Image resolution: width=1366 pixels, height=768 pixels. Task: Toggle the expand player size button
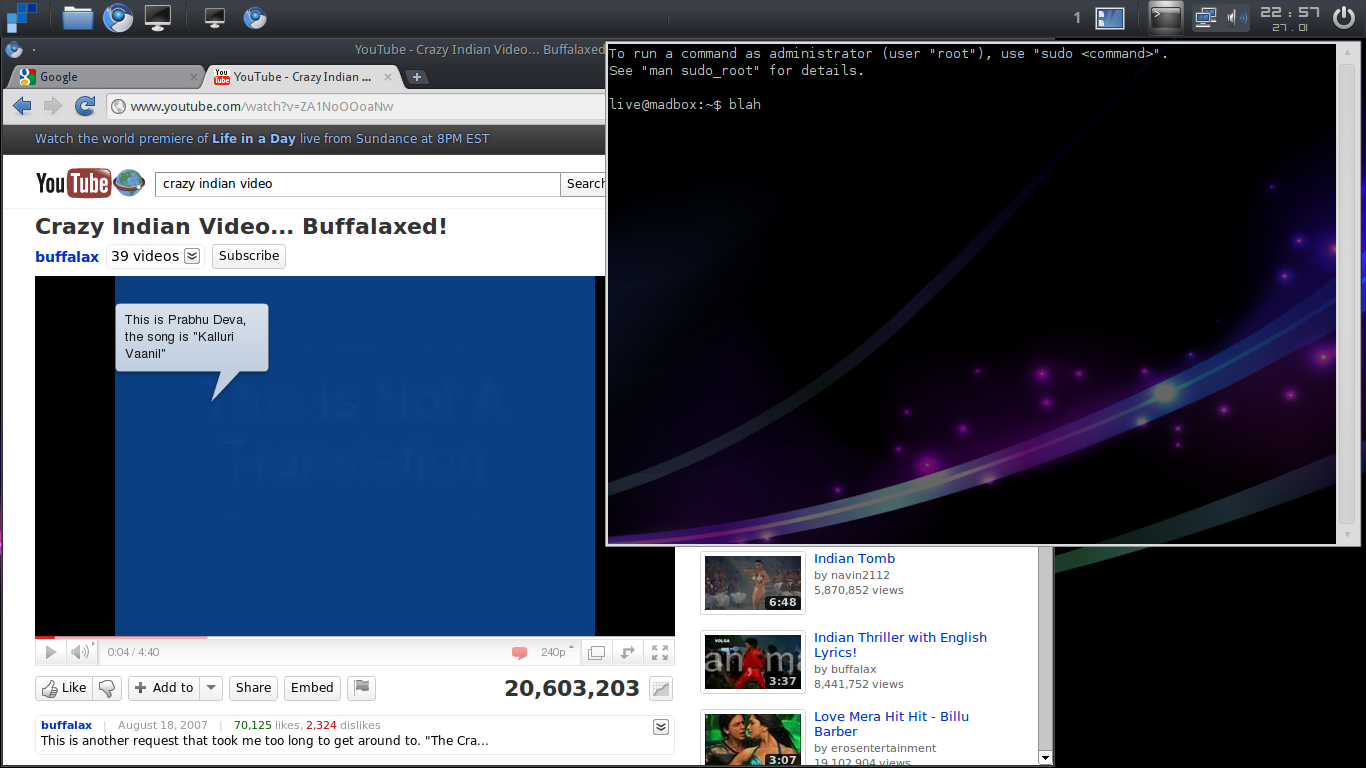628,653
